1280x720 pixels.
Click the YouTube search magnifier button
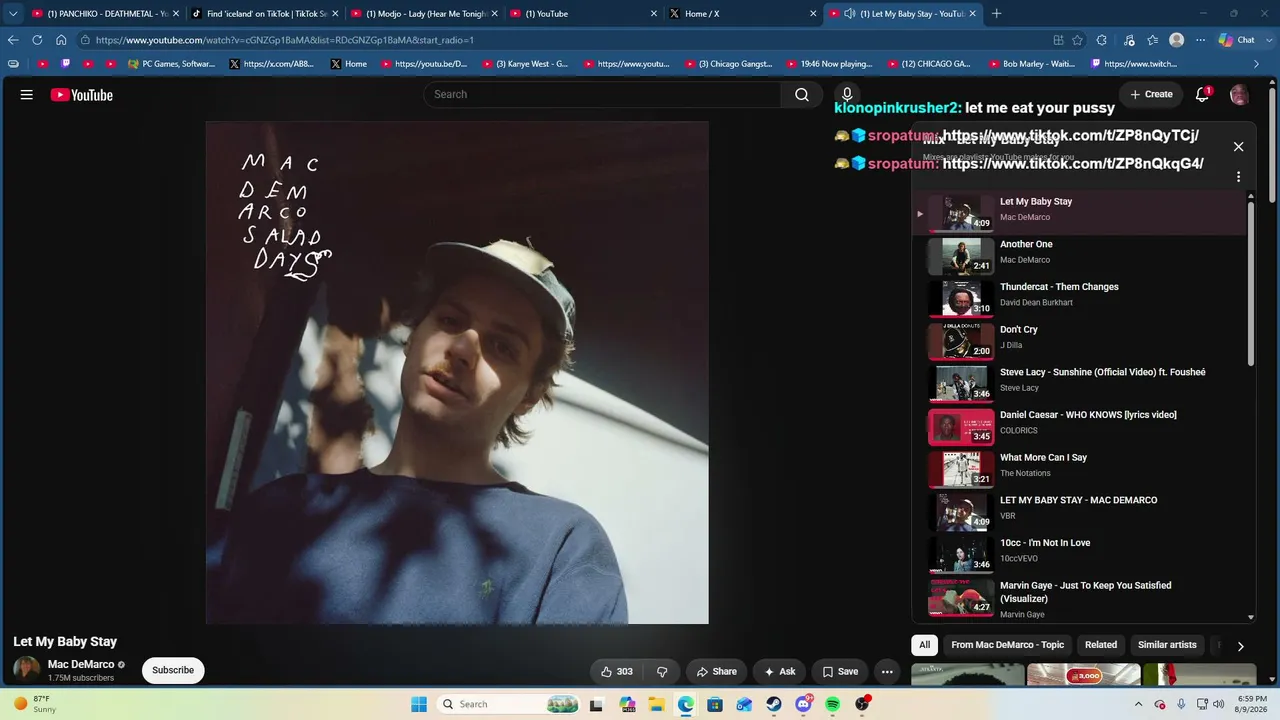point(802,94)
